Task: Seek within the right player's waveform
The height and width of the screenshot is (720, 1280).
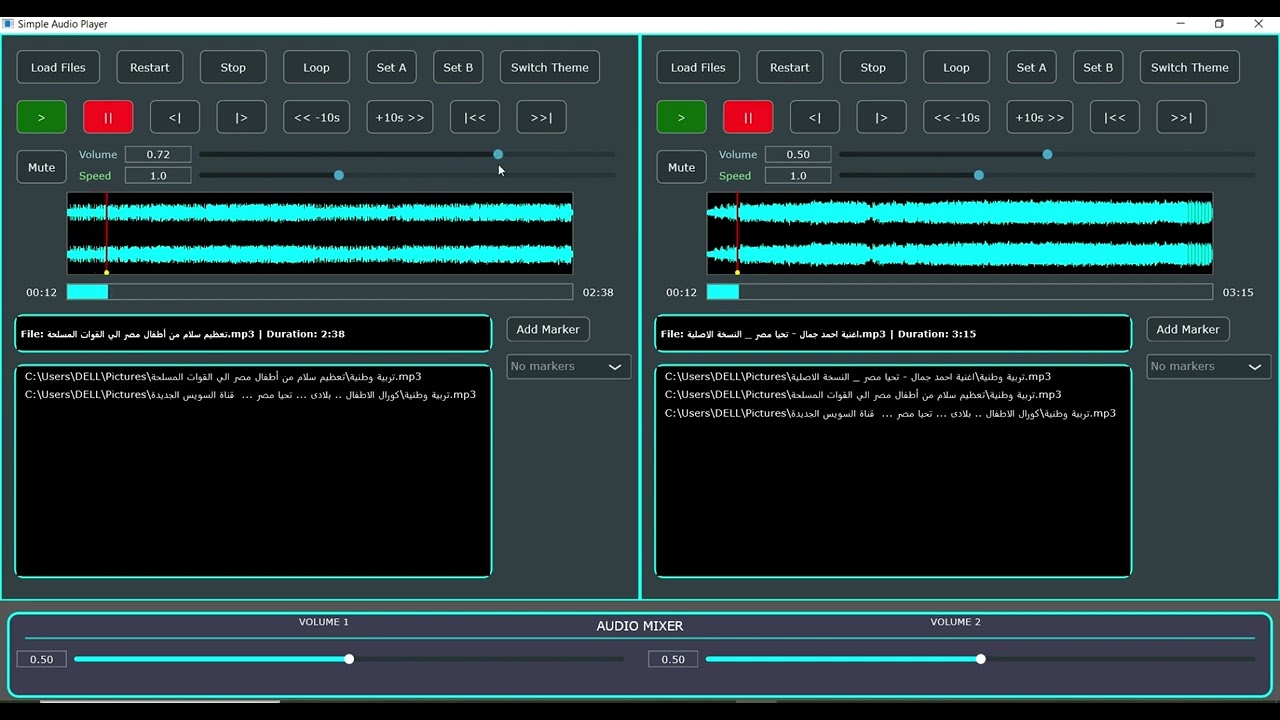Action: 960,233
